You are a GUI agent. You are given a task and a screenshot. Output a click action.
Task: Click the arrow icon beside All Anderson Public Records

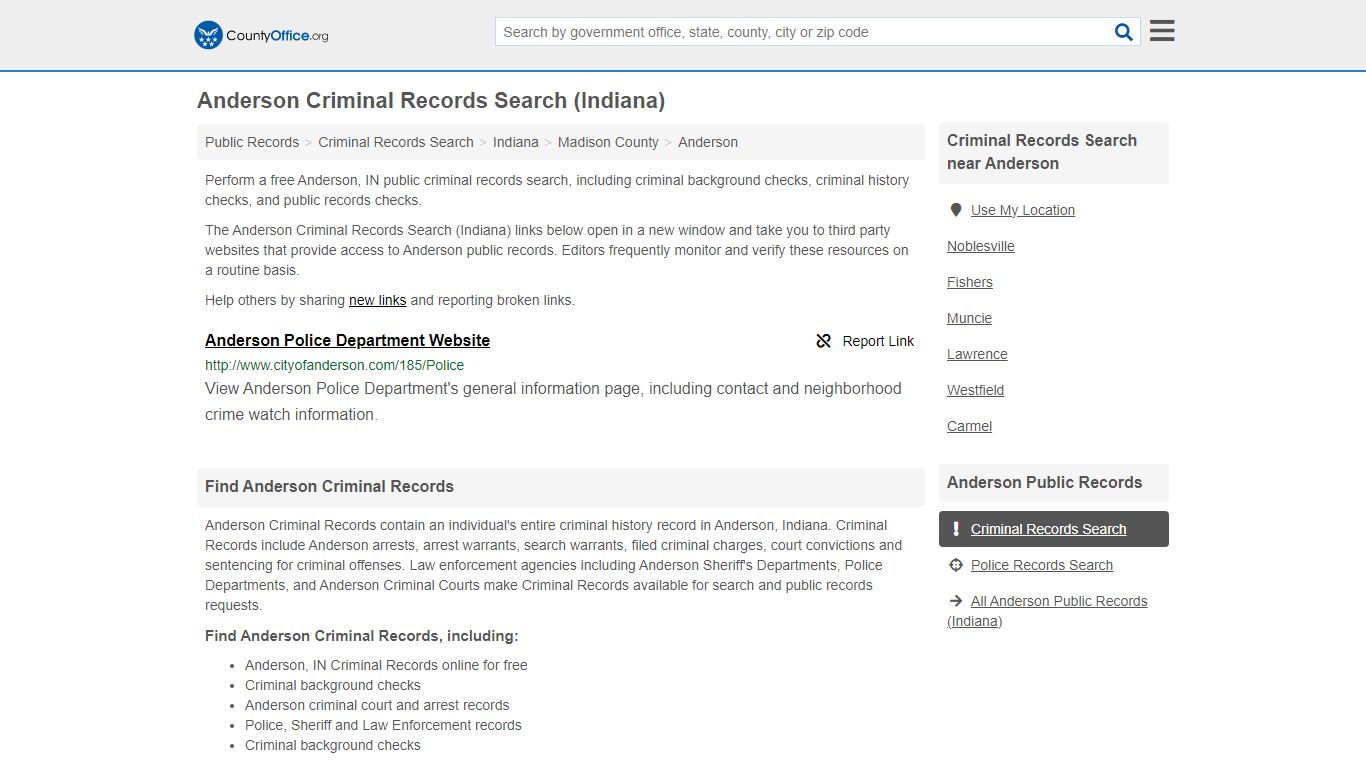tap(956, 601)
